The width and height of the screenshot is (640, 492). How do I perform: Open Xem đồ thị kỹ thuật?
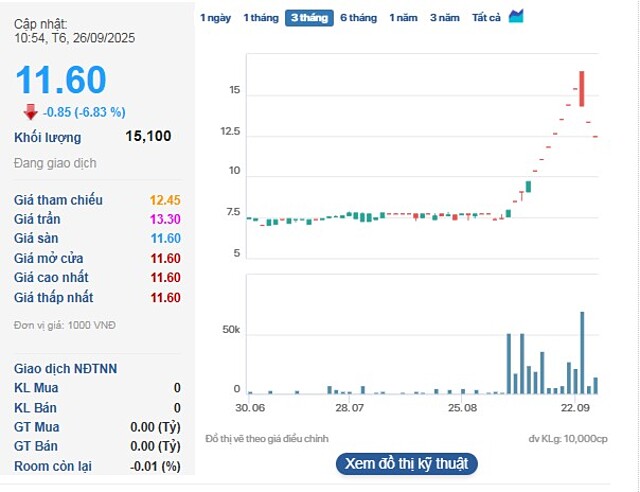(407, 463)
